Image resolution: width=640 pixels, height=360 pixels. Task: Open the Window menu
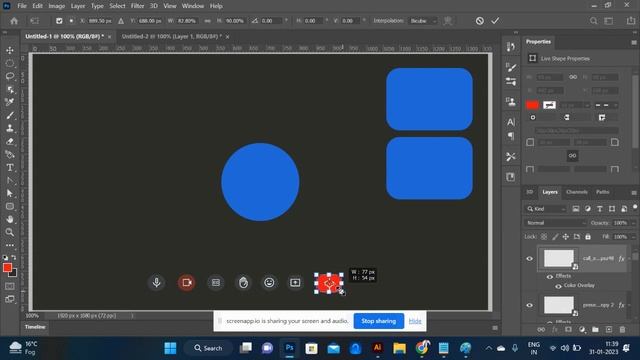pyautogui.click(x=193, y=6)
